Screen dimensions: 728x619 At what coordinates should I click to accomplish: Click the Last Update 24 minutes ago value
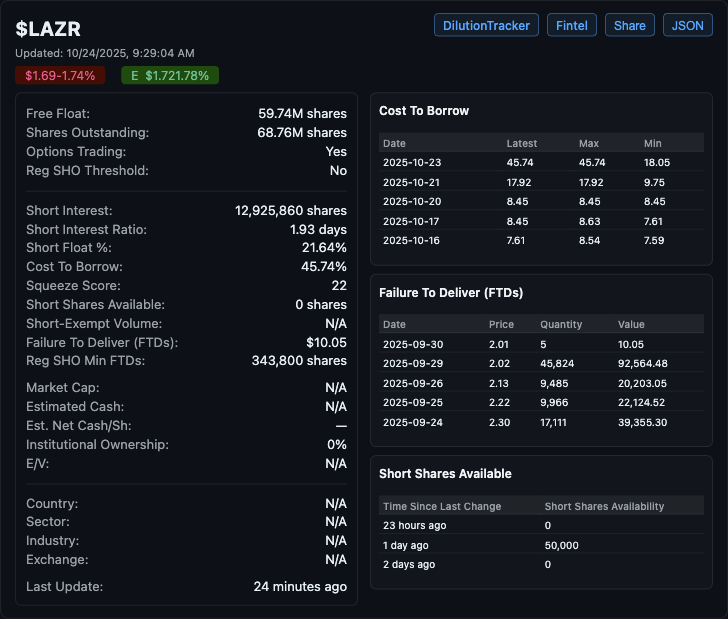(x=300, y=586)
